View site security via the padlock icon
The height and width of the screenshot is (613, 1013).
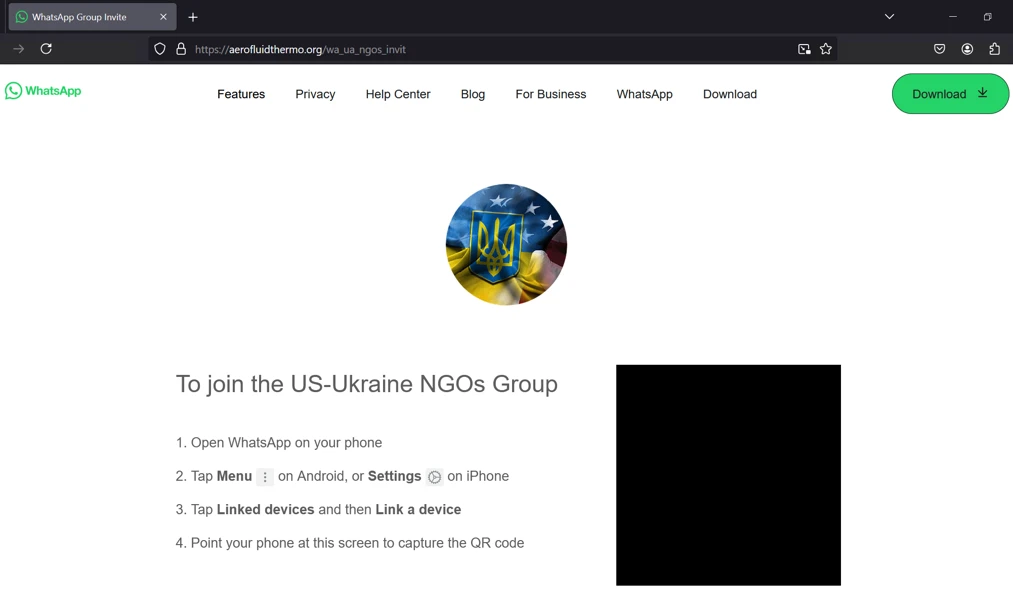pyautogui.click(x=181, y=48)
